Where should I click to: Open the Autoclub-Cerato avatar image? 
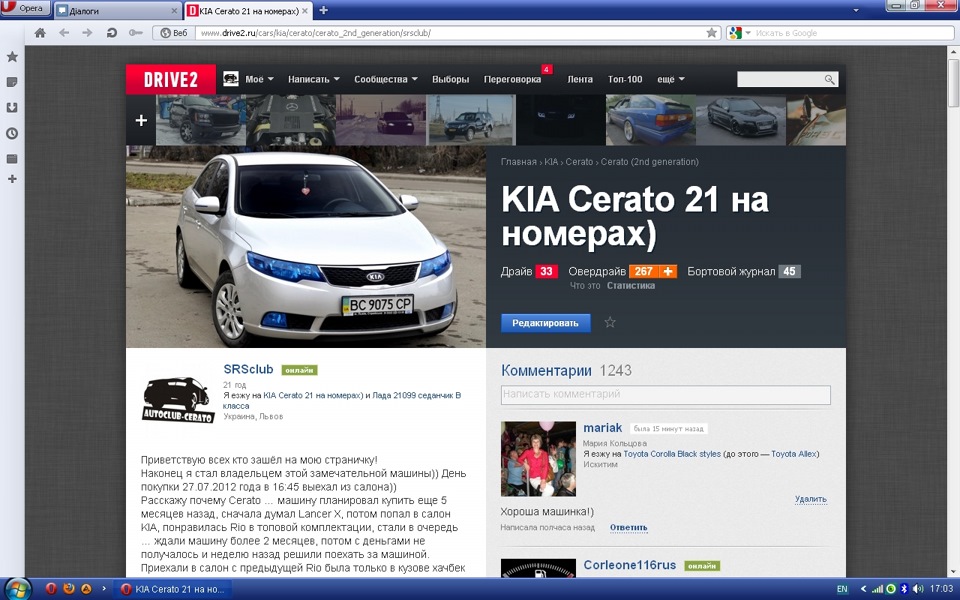click(x=178, y=399)
